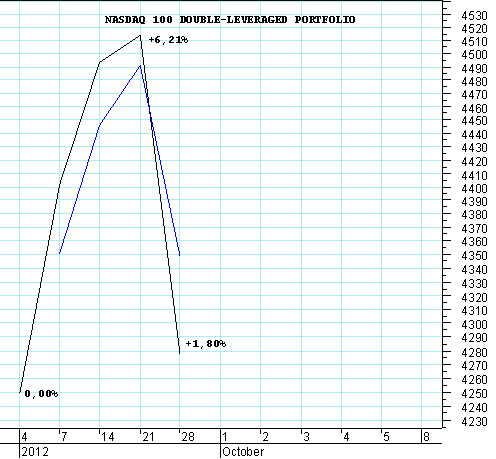Click the black line peak at 21st

pyautogui.click(x=140, y=35)
